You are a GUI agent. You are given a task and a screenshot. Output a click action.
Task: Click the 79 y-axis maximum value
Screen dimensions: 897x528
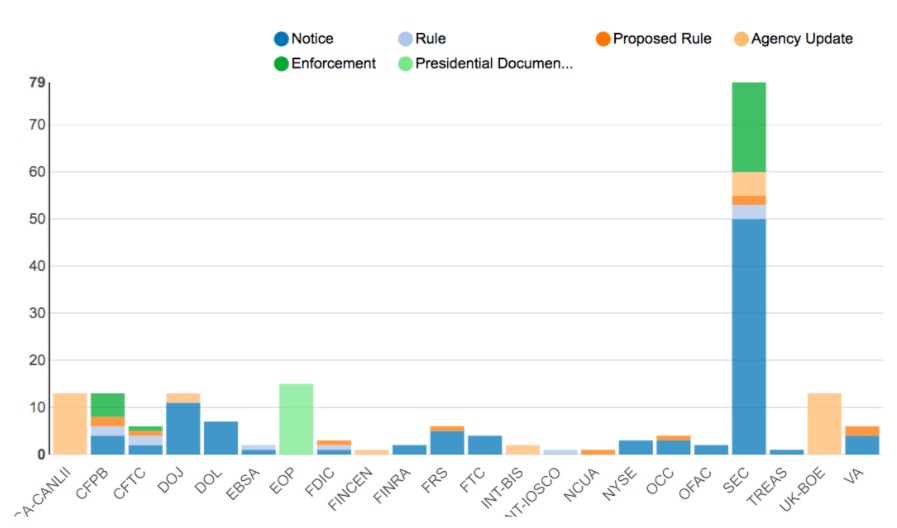coord(37,83)
